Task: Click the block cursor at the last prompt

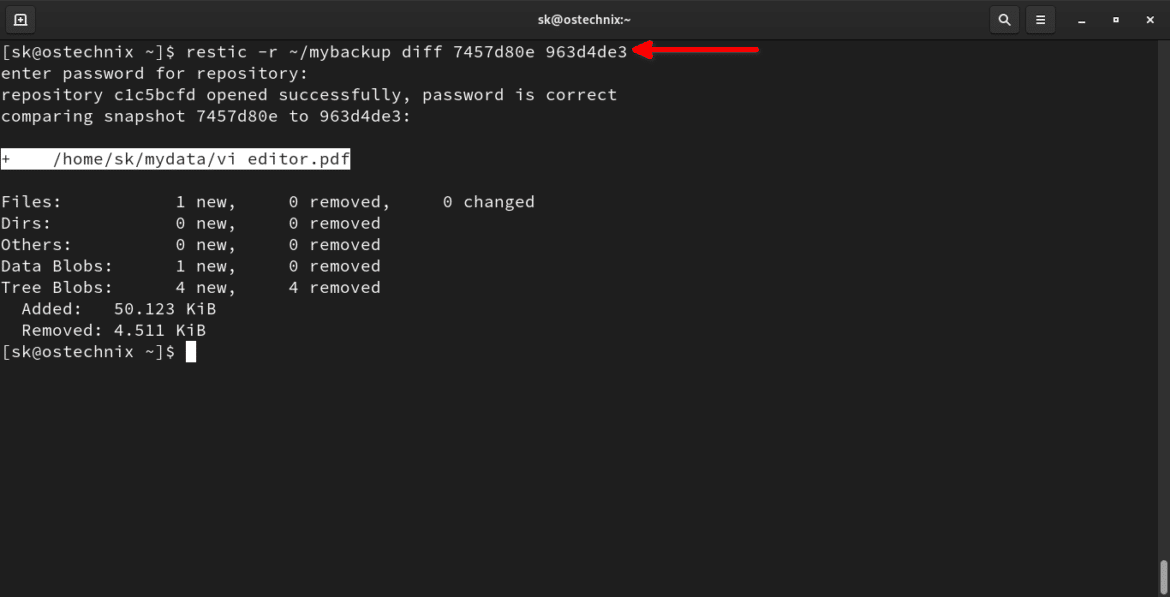Action: [191, 352]
